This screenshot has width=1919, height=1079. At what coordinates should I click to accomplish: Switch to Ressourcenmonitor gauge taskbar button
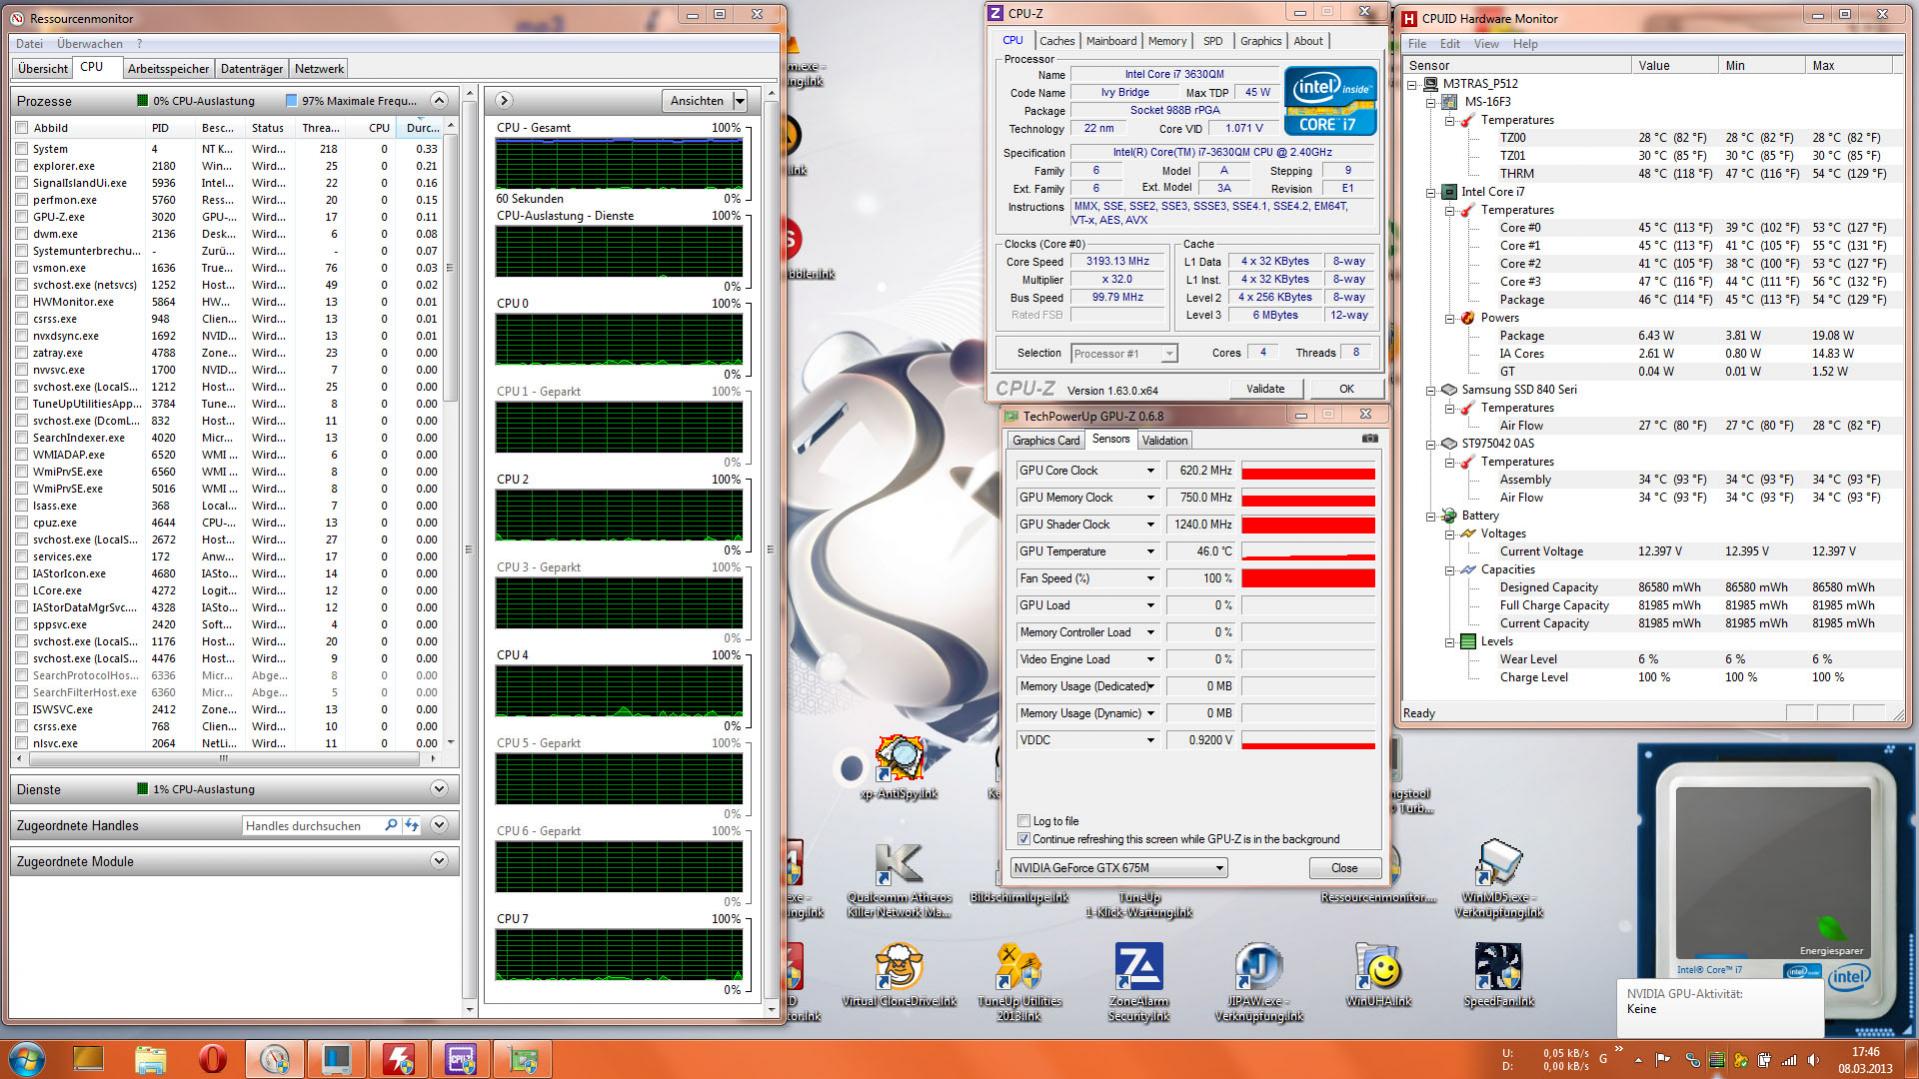274,1058
